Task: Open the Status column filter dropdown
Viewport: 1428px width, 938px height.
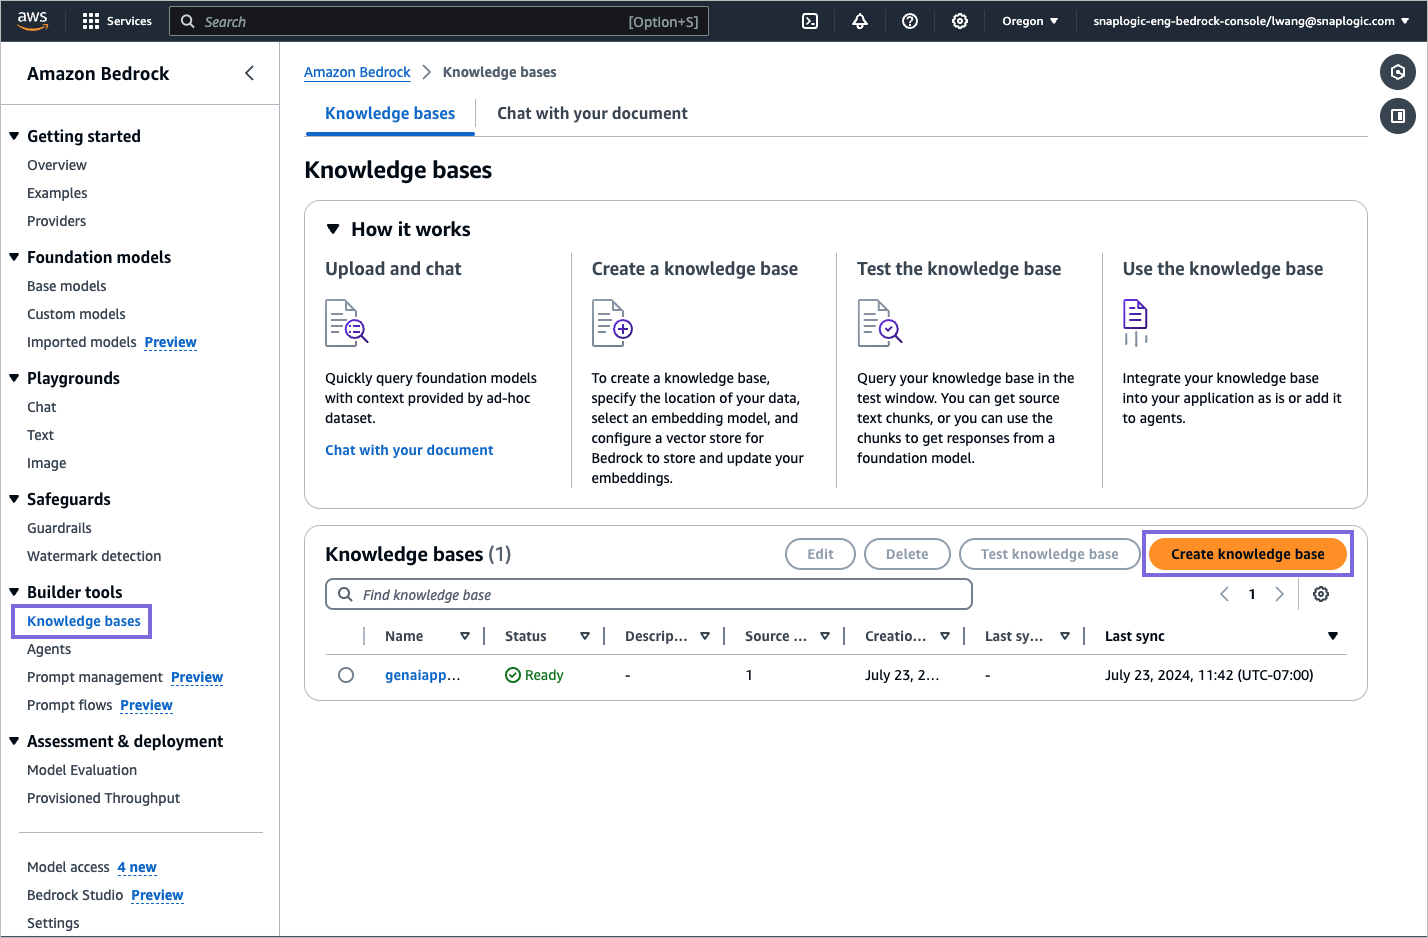Action: pos(585,635)
